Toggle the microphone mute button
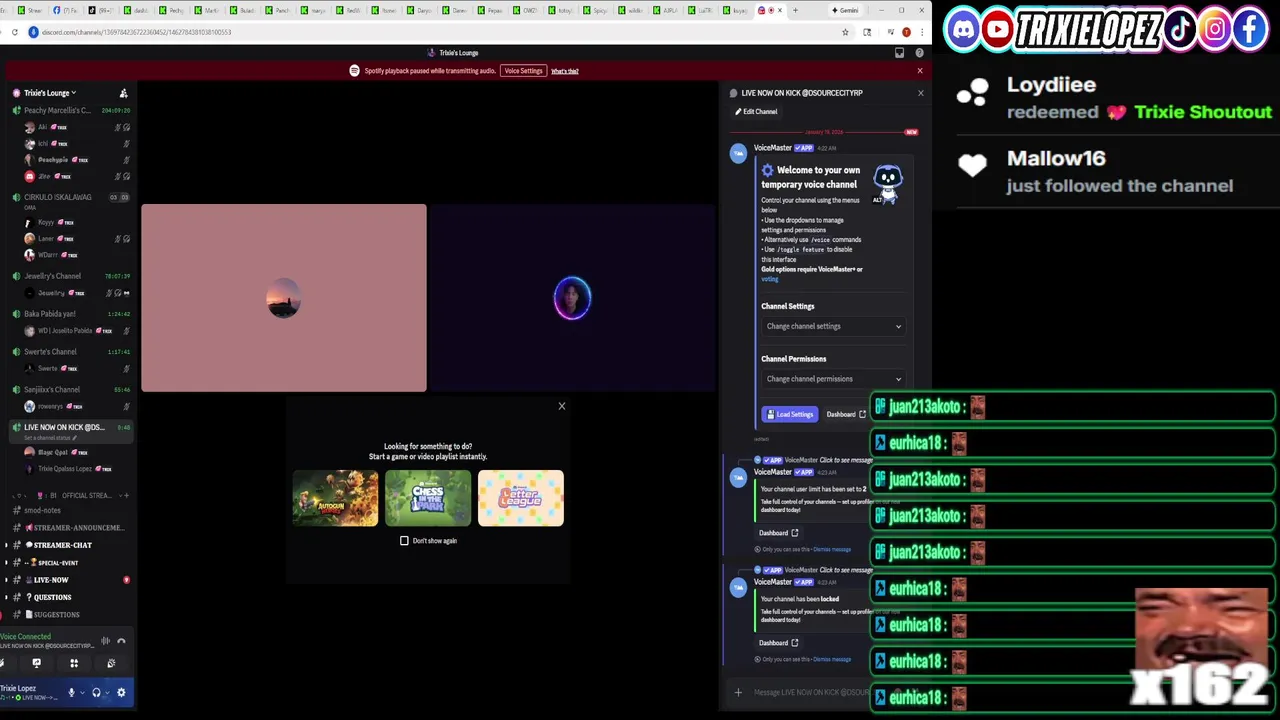 tap(71, 692)
